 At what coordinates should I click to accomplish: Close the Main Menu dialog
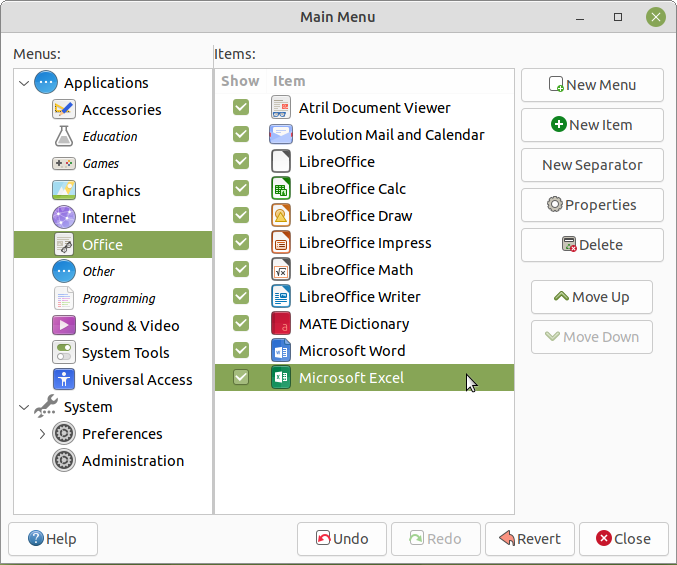(623, 539)
